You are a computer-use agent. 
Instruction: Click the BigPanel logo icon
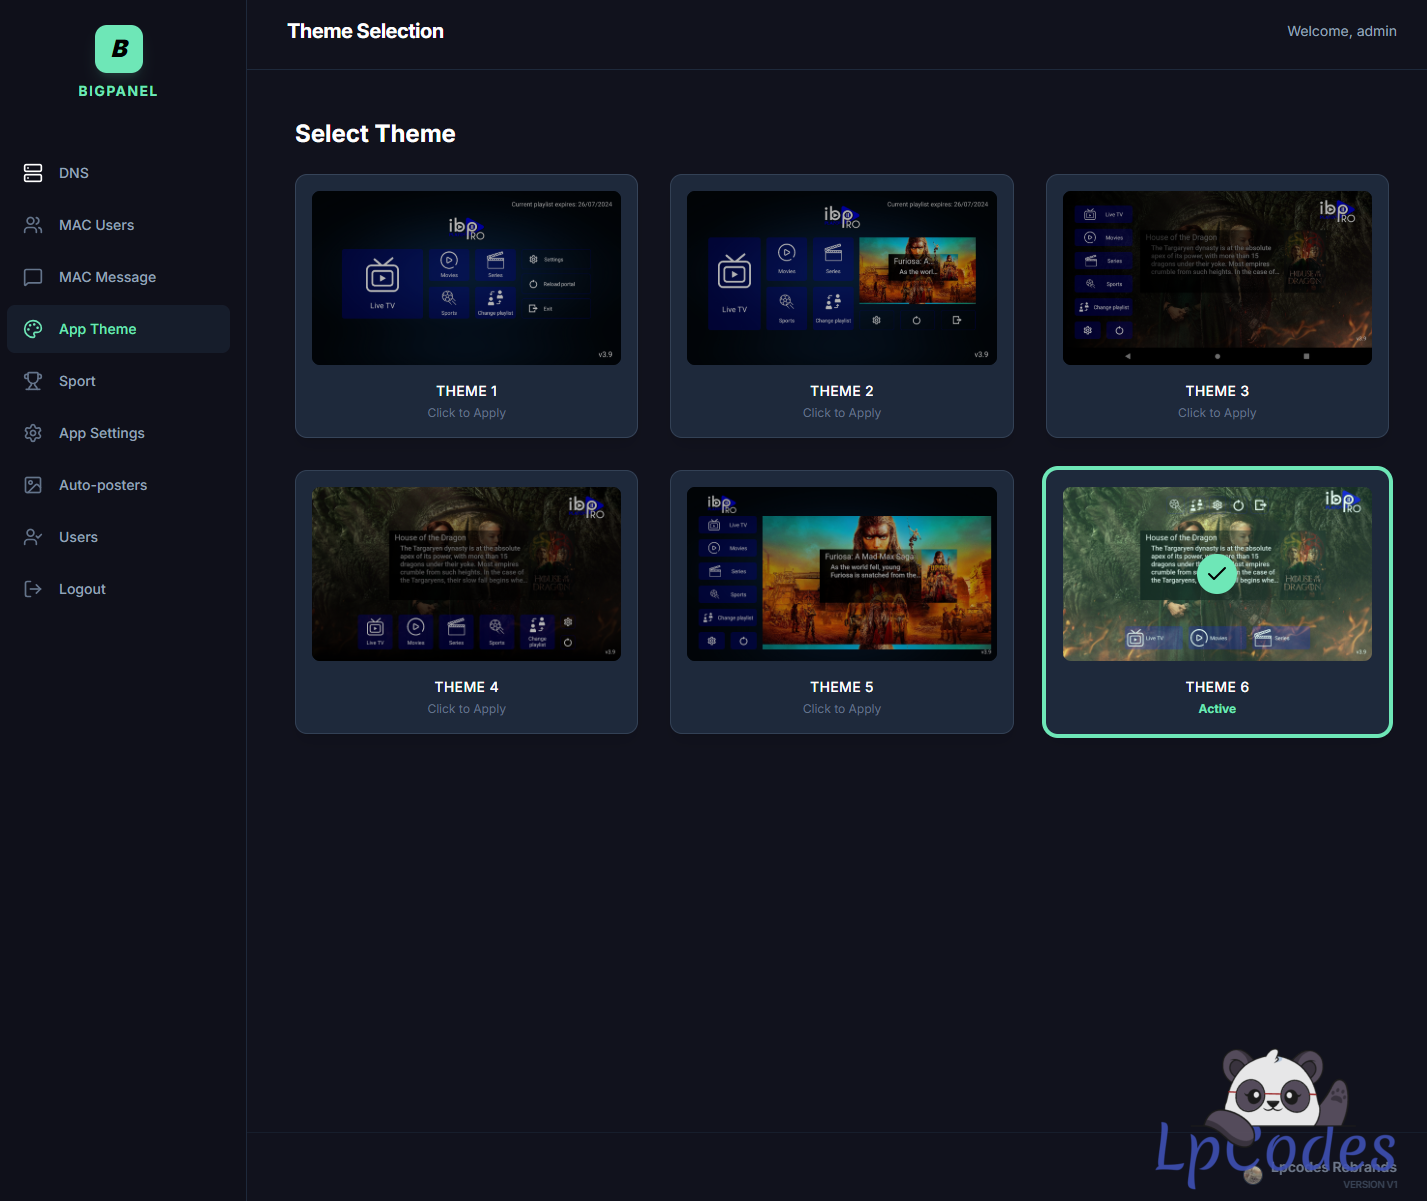[x=119, y=49]
